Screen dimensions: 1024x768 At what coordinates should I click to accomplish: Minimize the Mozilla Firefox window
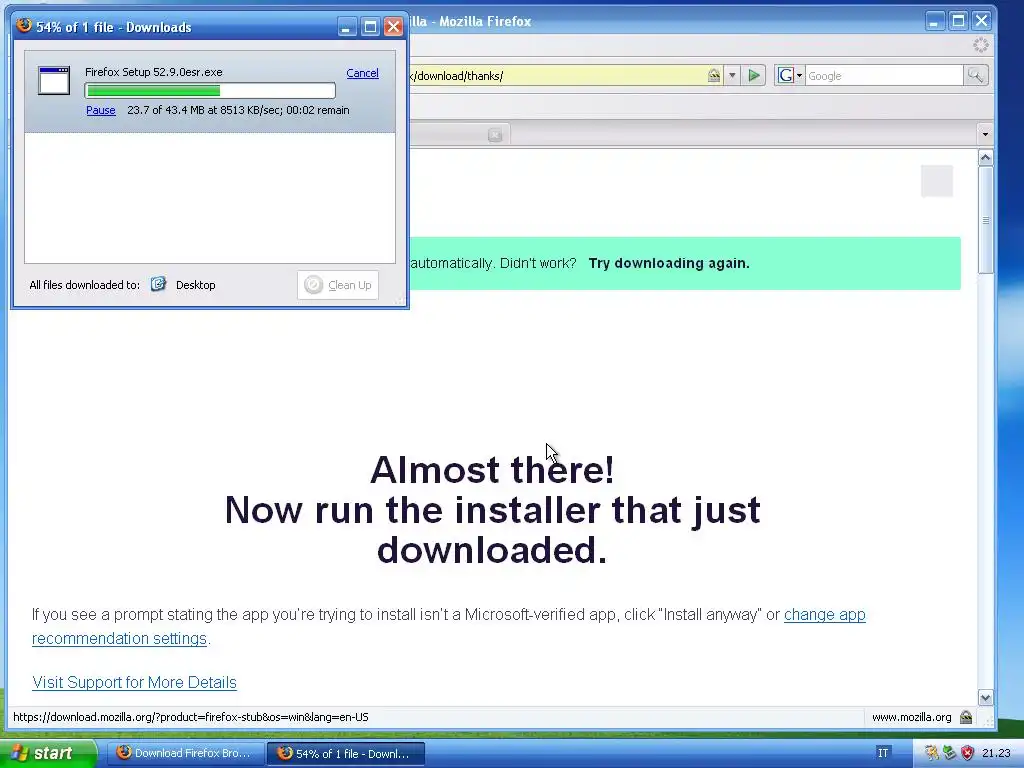point(935,21)
